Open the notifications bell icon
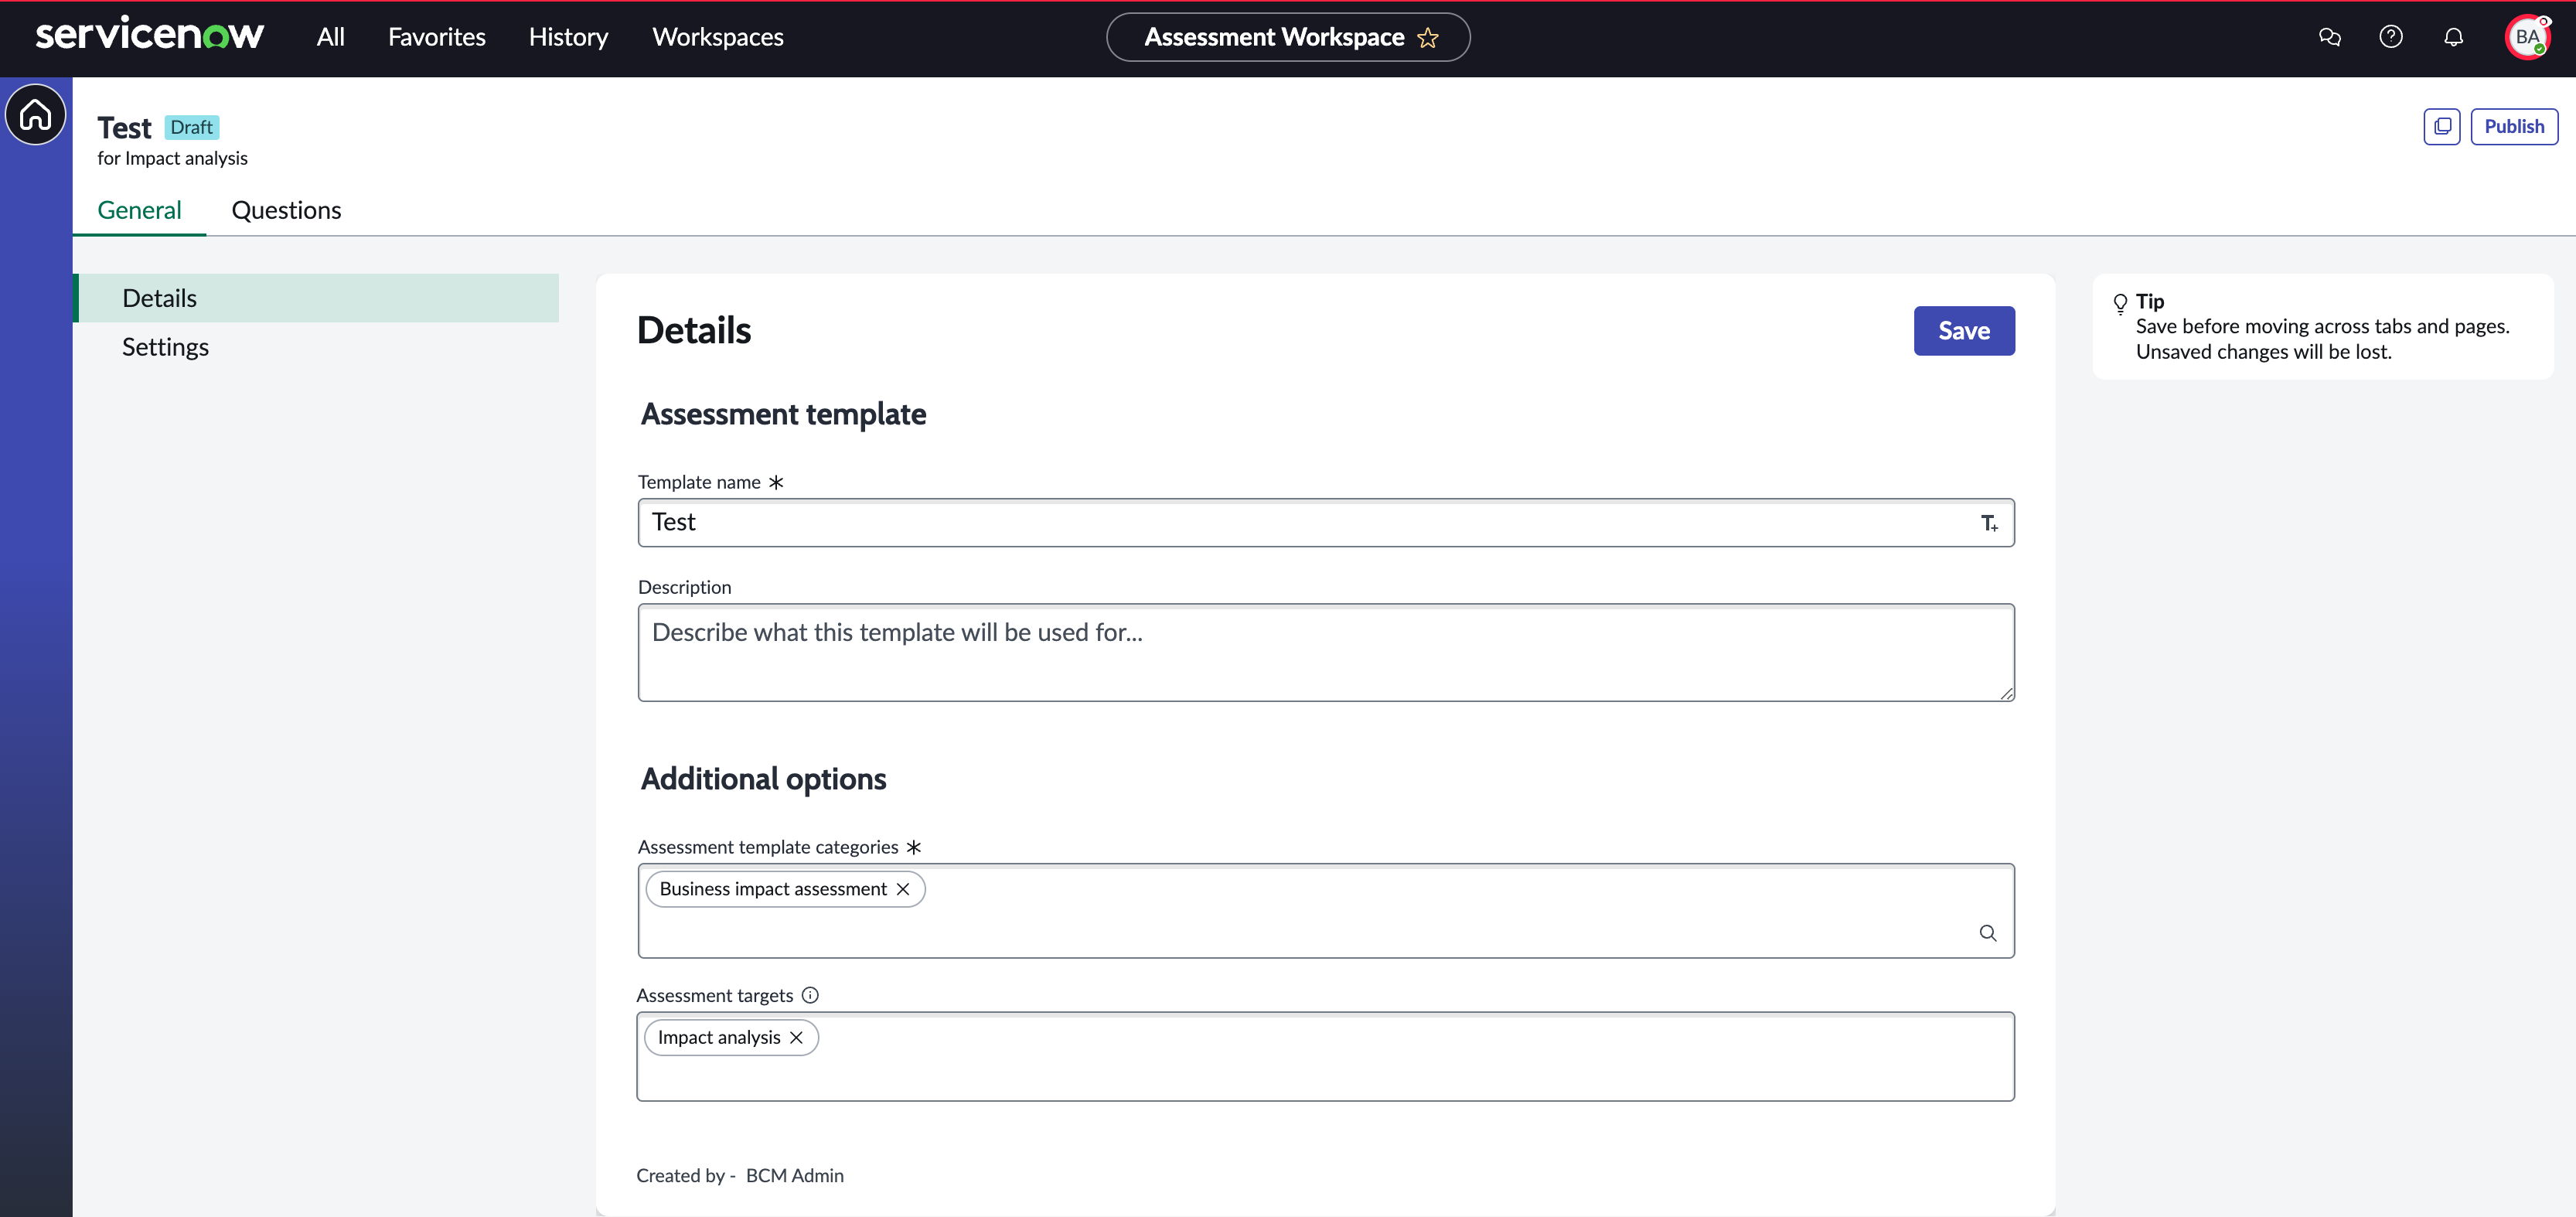This screenshot has width=2576, height=1217. [2453, 37]
